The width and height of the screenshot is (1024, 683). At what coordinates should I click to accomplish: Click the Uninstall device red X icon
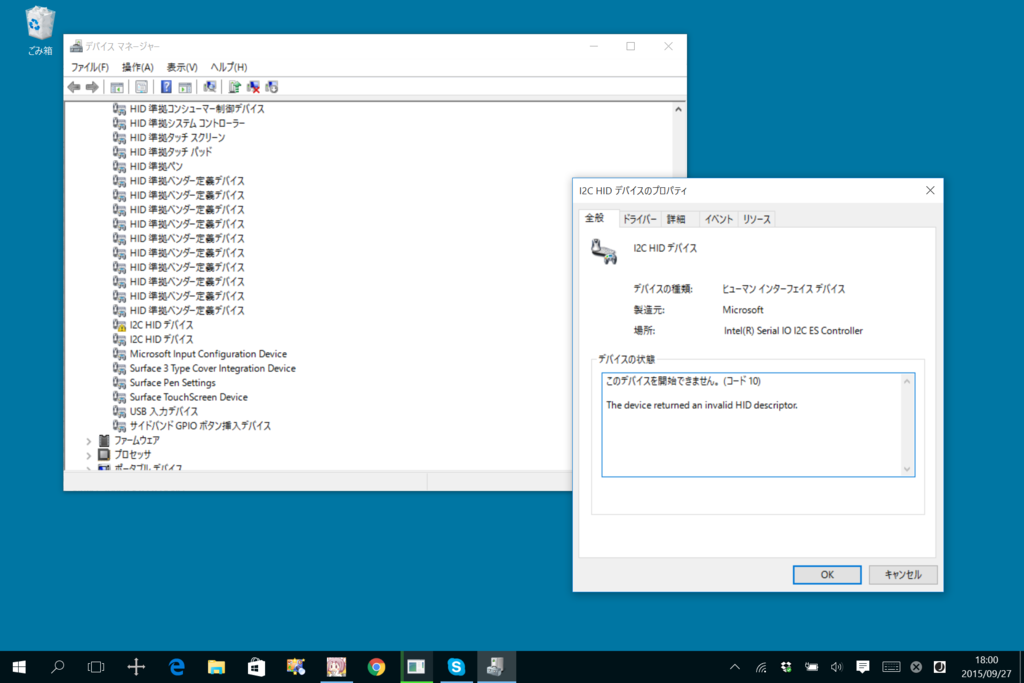(253, 87)
